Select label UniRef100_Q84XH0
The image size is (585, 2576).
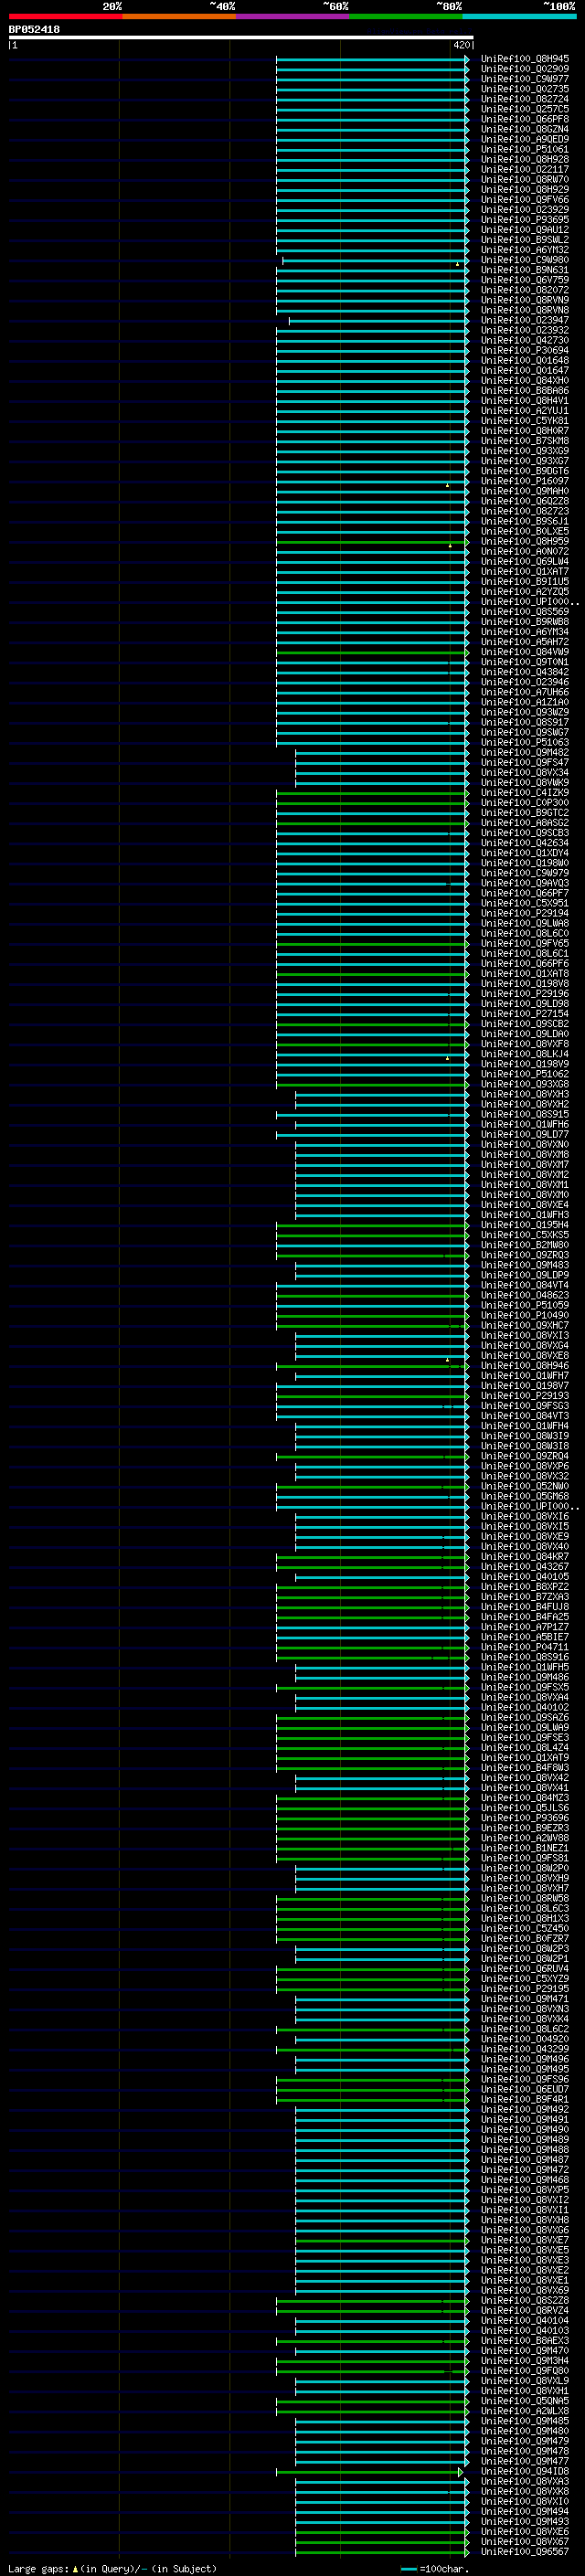[525, 380]
